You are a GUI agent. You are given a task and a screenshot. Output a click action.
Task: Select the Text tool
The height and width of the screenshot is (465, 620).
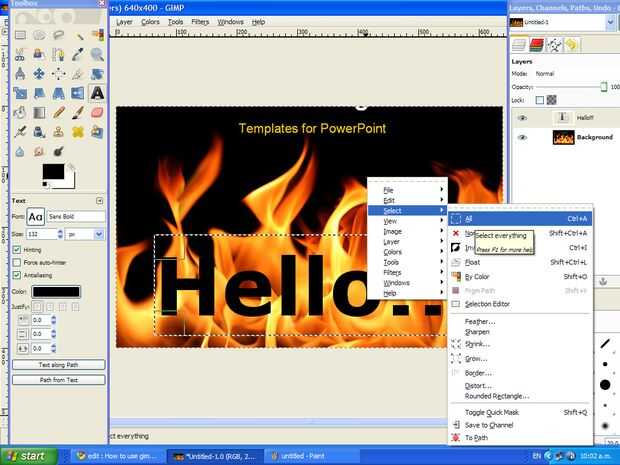pyautogui.click(x=97, y=93)
